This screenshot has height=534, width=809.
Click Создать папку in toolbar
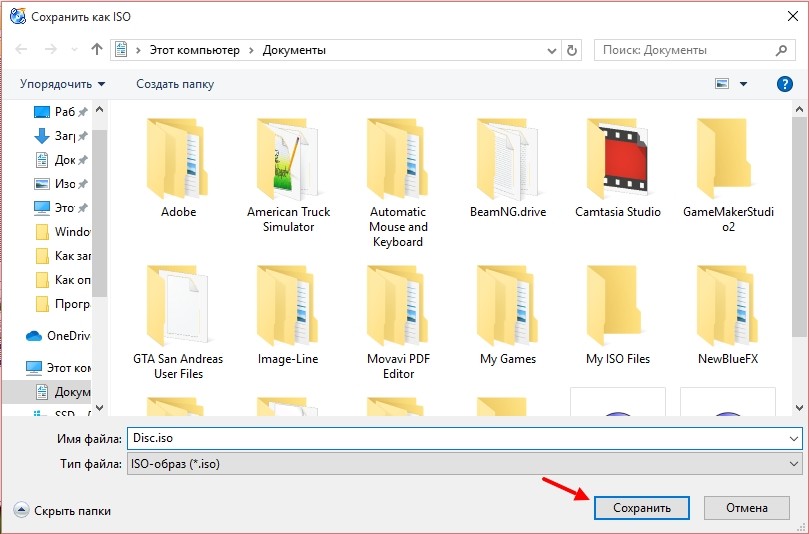tap(175, 84)
